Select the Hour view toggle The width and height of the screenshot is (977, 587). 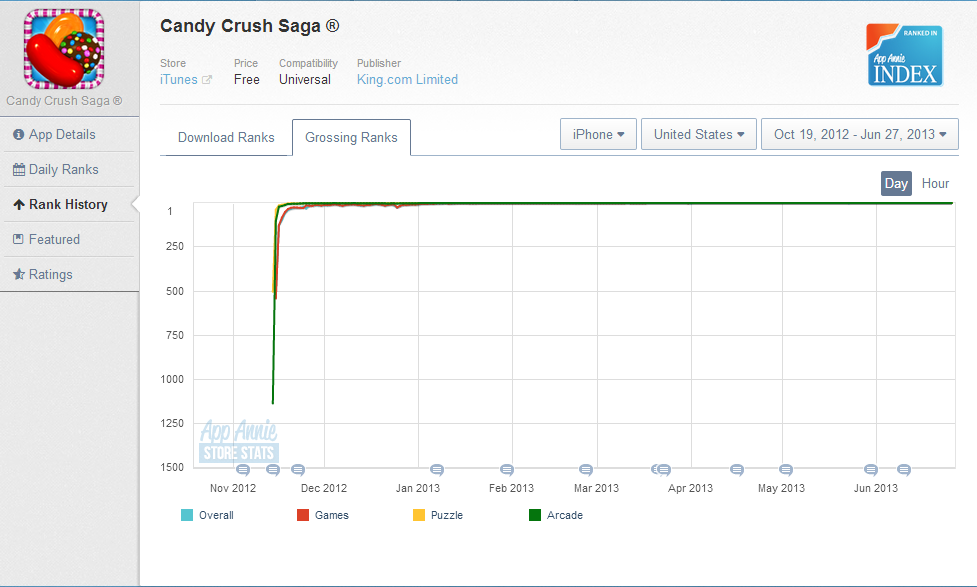[935, 183]
